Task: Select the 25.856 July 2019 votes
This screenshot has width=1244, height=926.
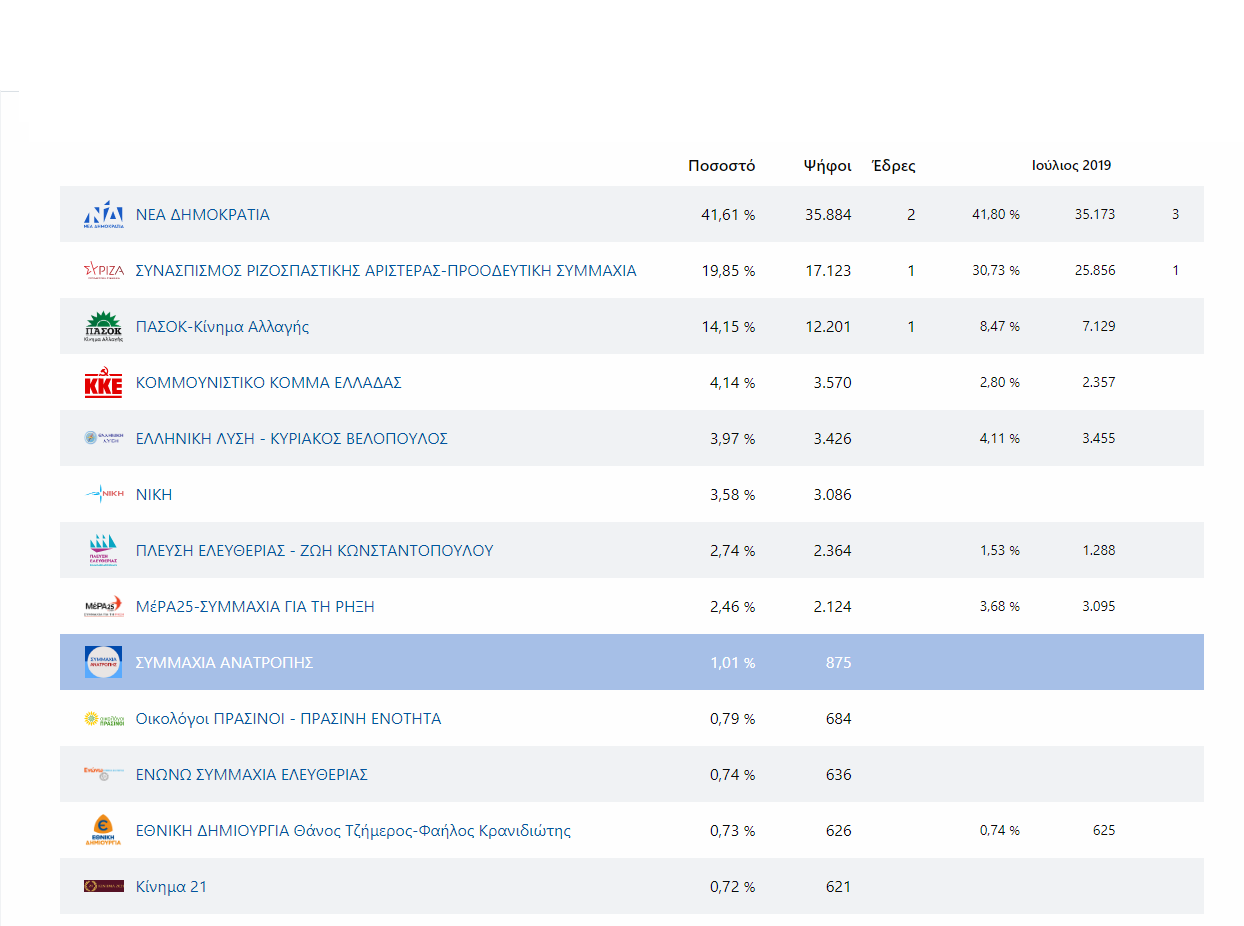Action: pyautogui.click(x=1095, y=271)
